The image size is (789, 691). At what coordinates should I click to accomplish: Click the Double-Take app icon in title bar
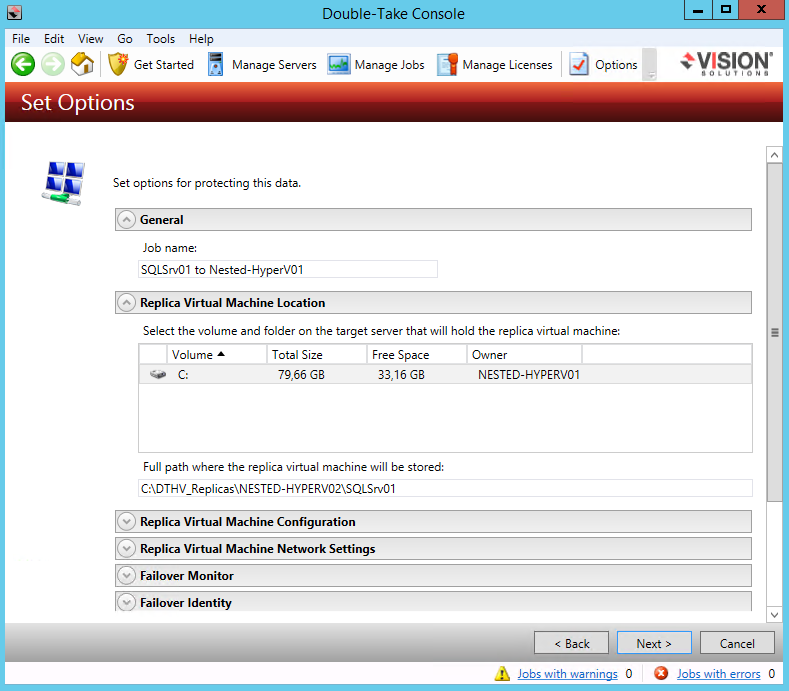point(15,13)
